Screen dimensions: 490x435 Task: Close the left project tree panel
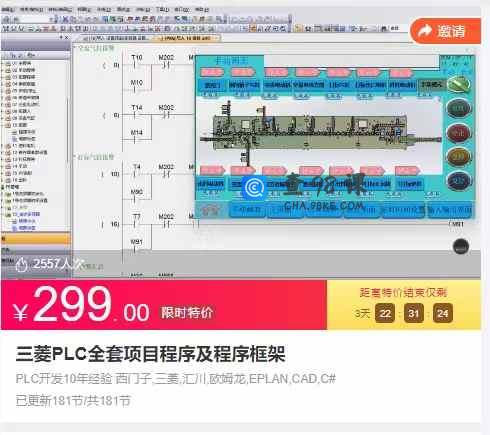[x=66, y=38]
